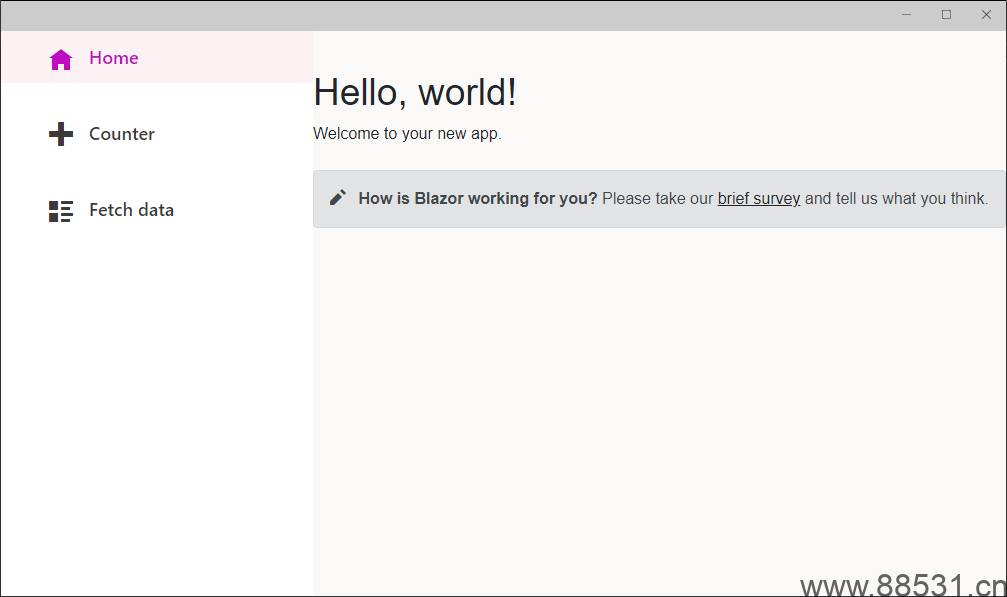Open the Fetch data page label
This screenshot has height=597, width=1007.
(x=132, y=210)
